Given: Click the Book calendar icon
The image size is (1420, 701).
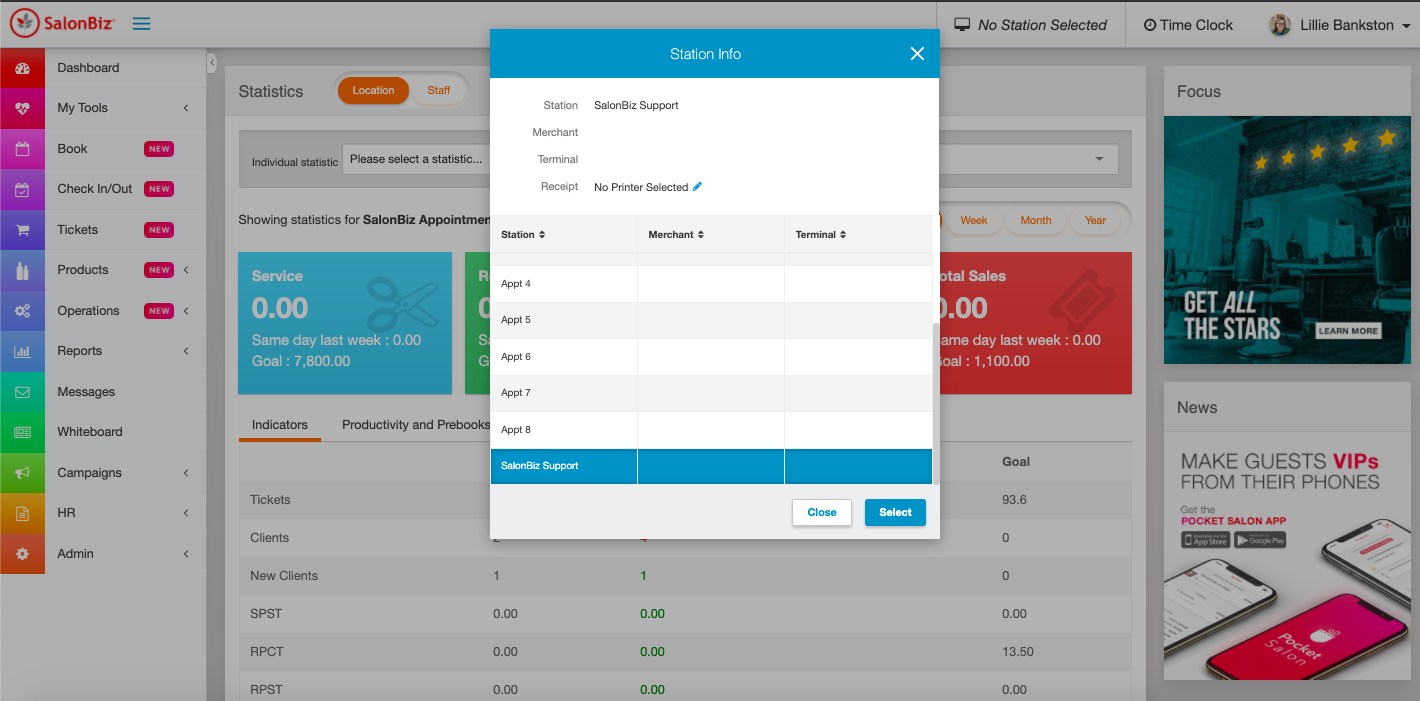Looking at the screenshot, I should pyautogui.click(x=23, y=149).
